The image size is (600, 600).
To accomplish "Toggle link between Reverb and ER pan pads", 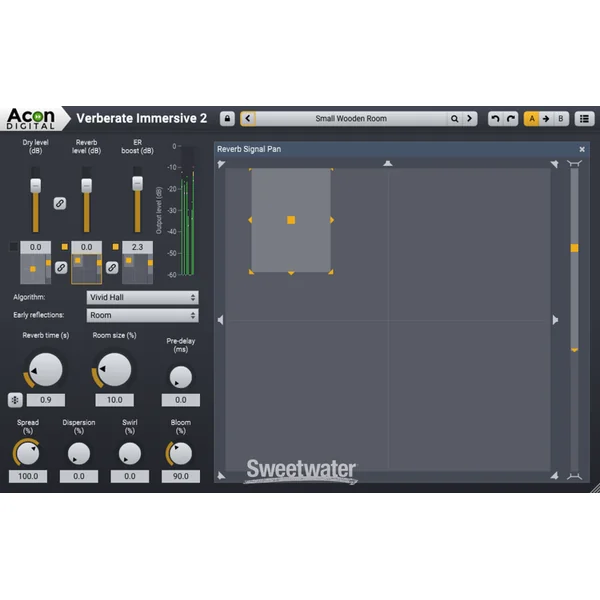I will tap(112, 267).
